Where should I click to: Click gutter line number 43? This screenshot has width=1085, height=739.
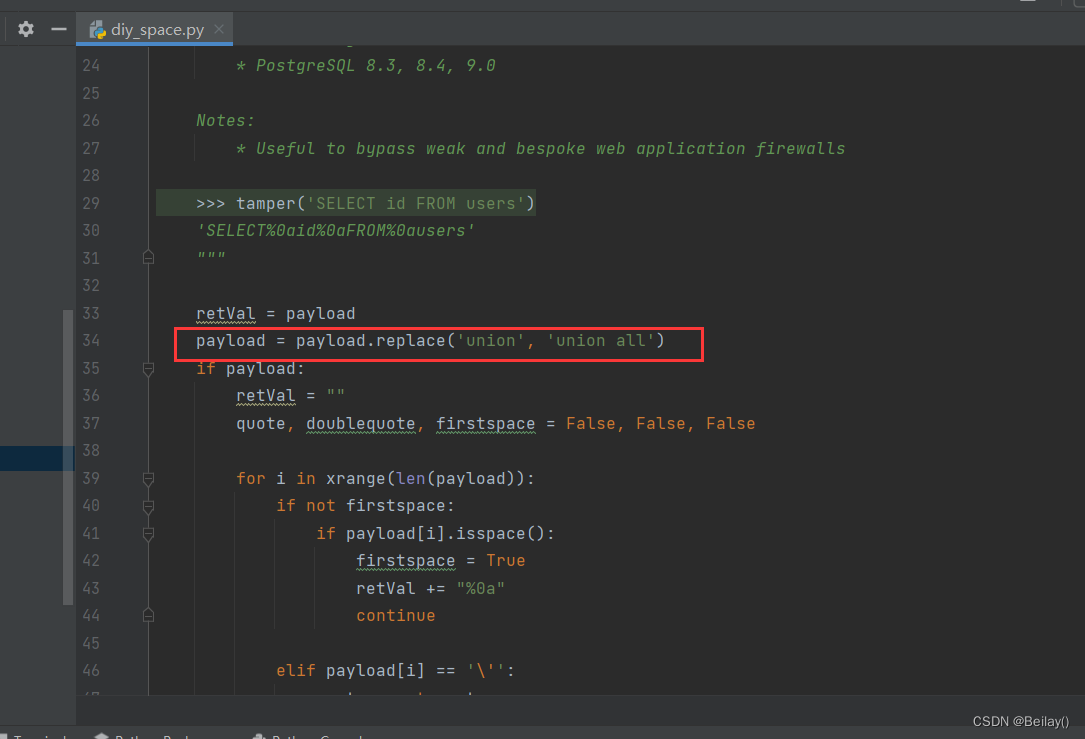point(91,588)
